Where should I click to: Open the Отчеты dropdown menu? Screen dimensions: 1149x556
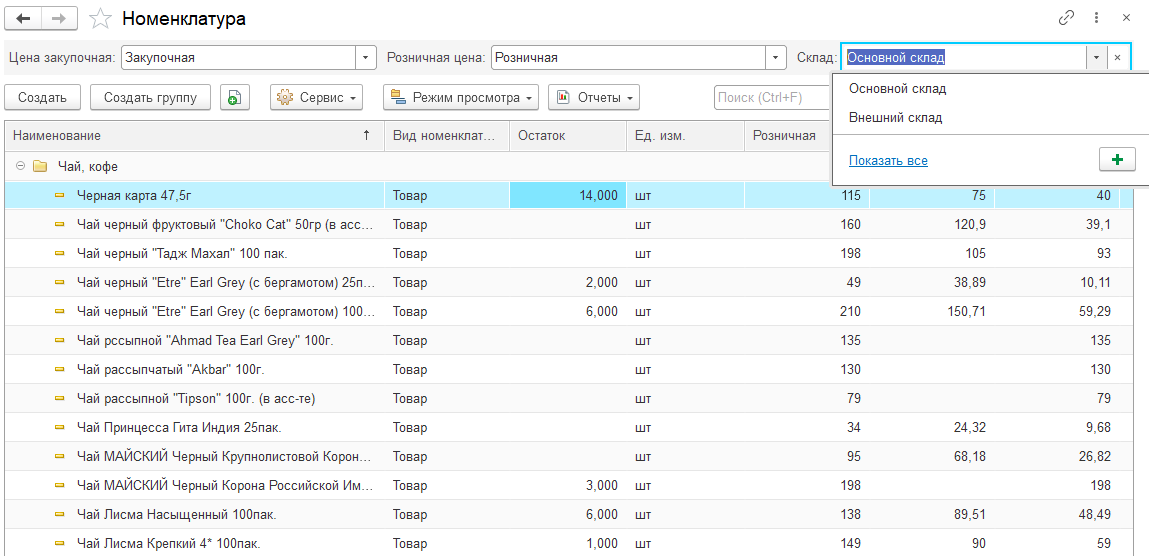[x=594, y=97]
